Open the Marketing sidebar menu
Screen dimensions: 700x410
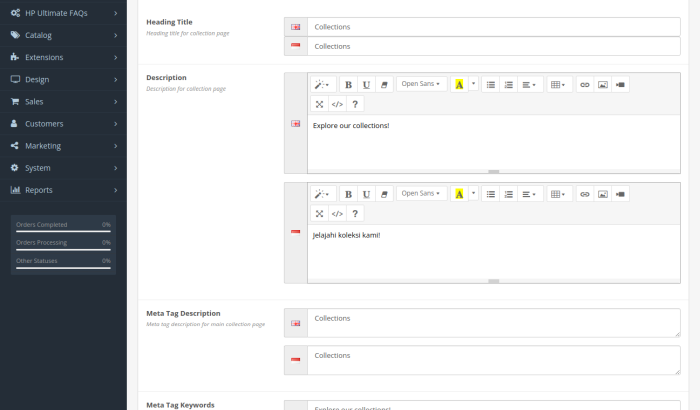point(63,146)
